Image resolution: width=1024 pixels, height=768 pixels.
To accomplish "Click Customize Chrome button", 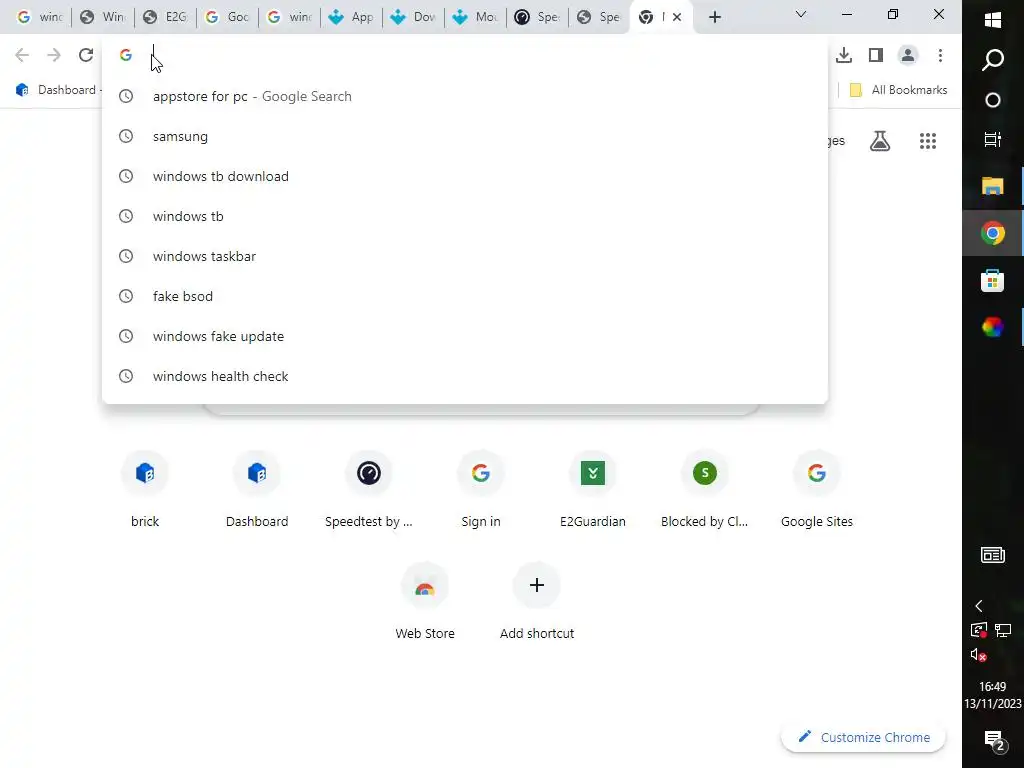I will pyautogui.click(x=864, y=737).
